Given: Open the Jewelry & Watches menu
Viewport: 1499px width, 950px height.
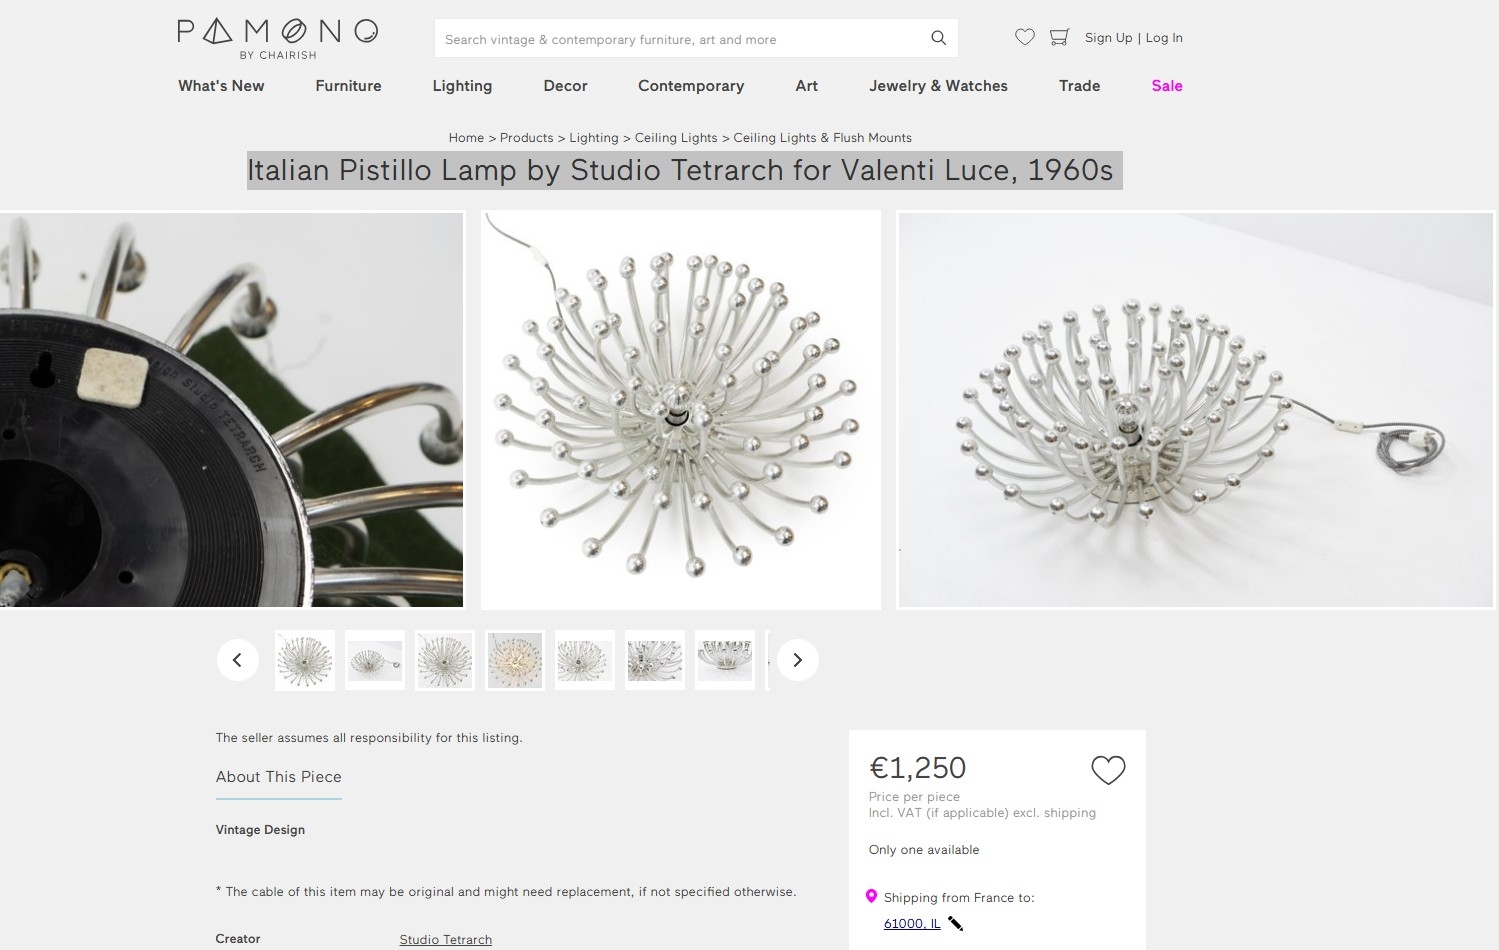Looking at the screenshot, I should (938, 86).
